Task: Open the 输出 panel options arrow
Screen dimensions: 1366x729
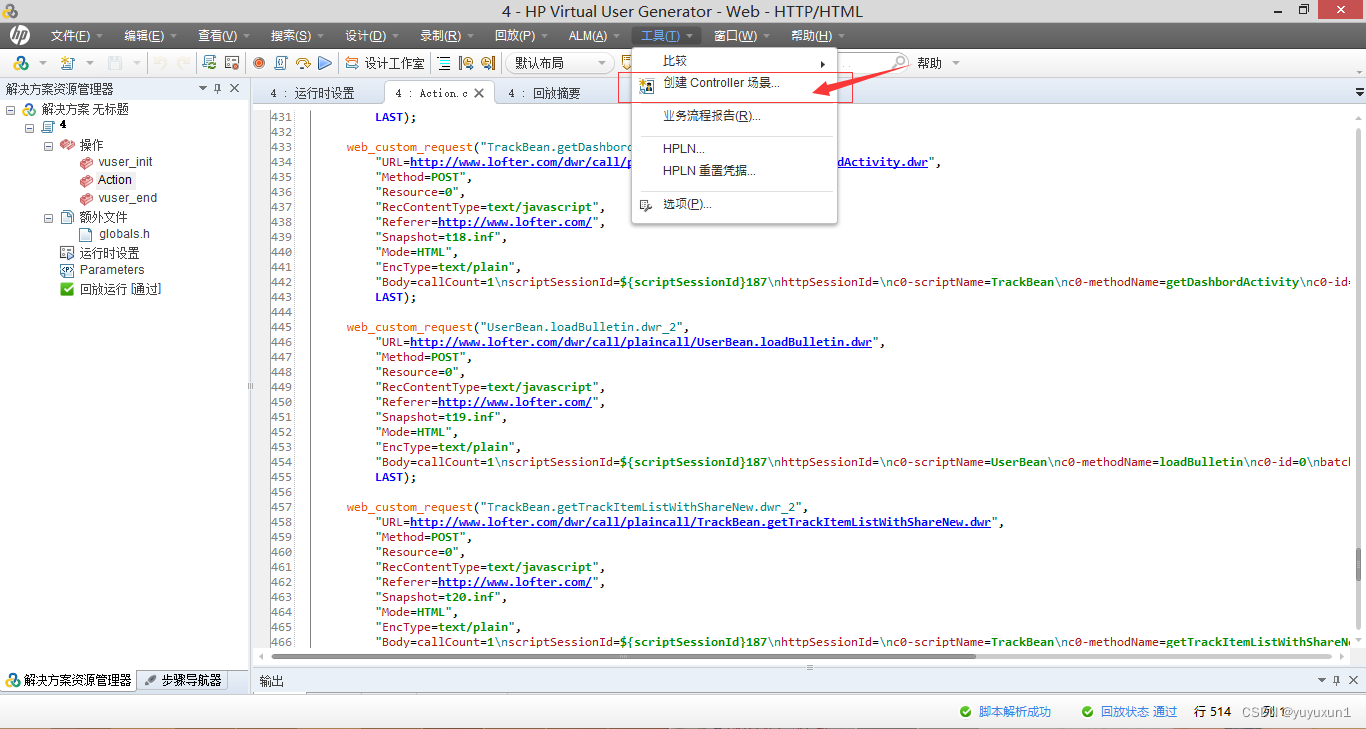Action: pyautogui.click(x=1321, y=681)
